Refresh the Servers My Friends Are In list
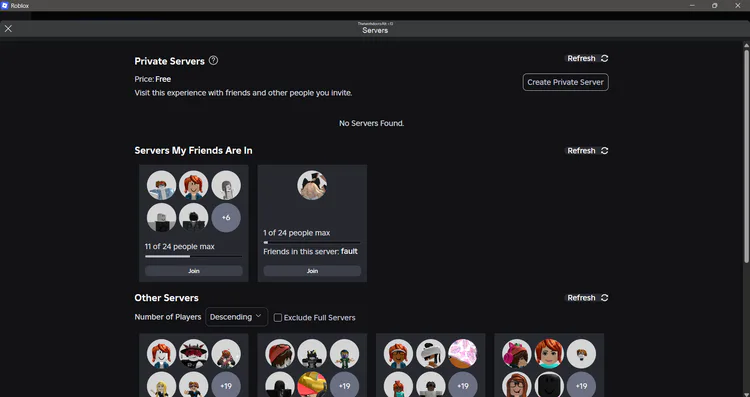 pos(587,151)
